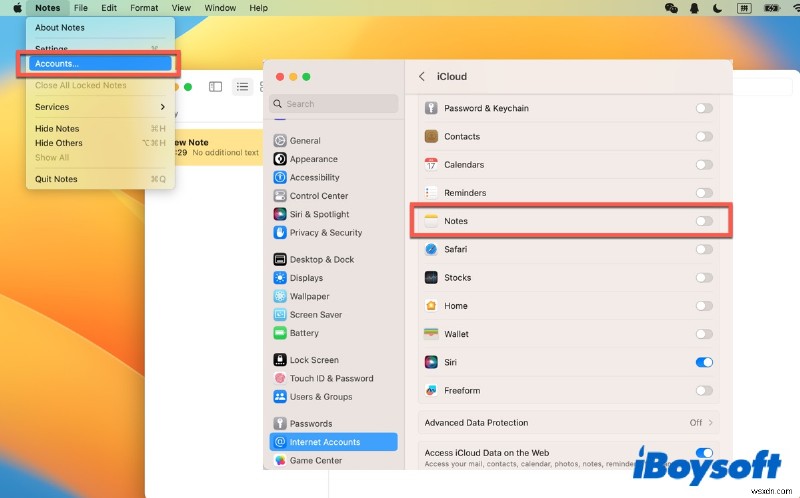Click the System Settings Search field
800x498 pixels.
[x=334, y=104]
